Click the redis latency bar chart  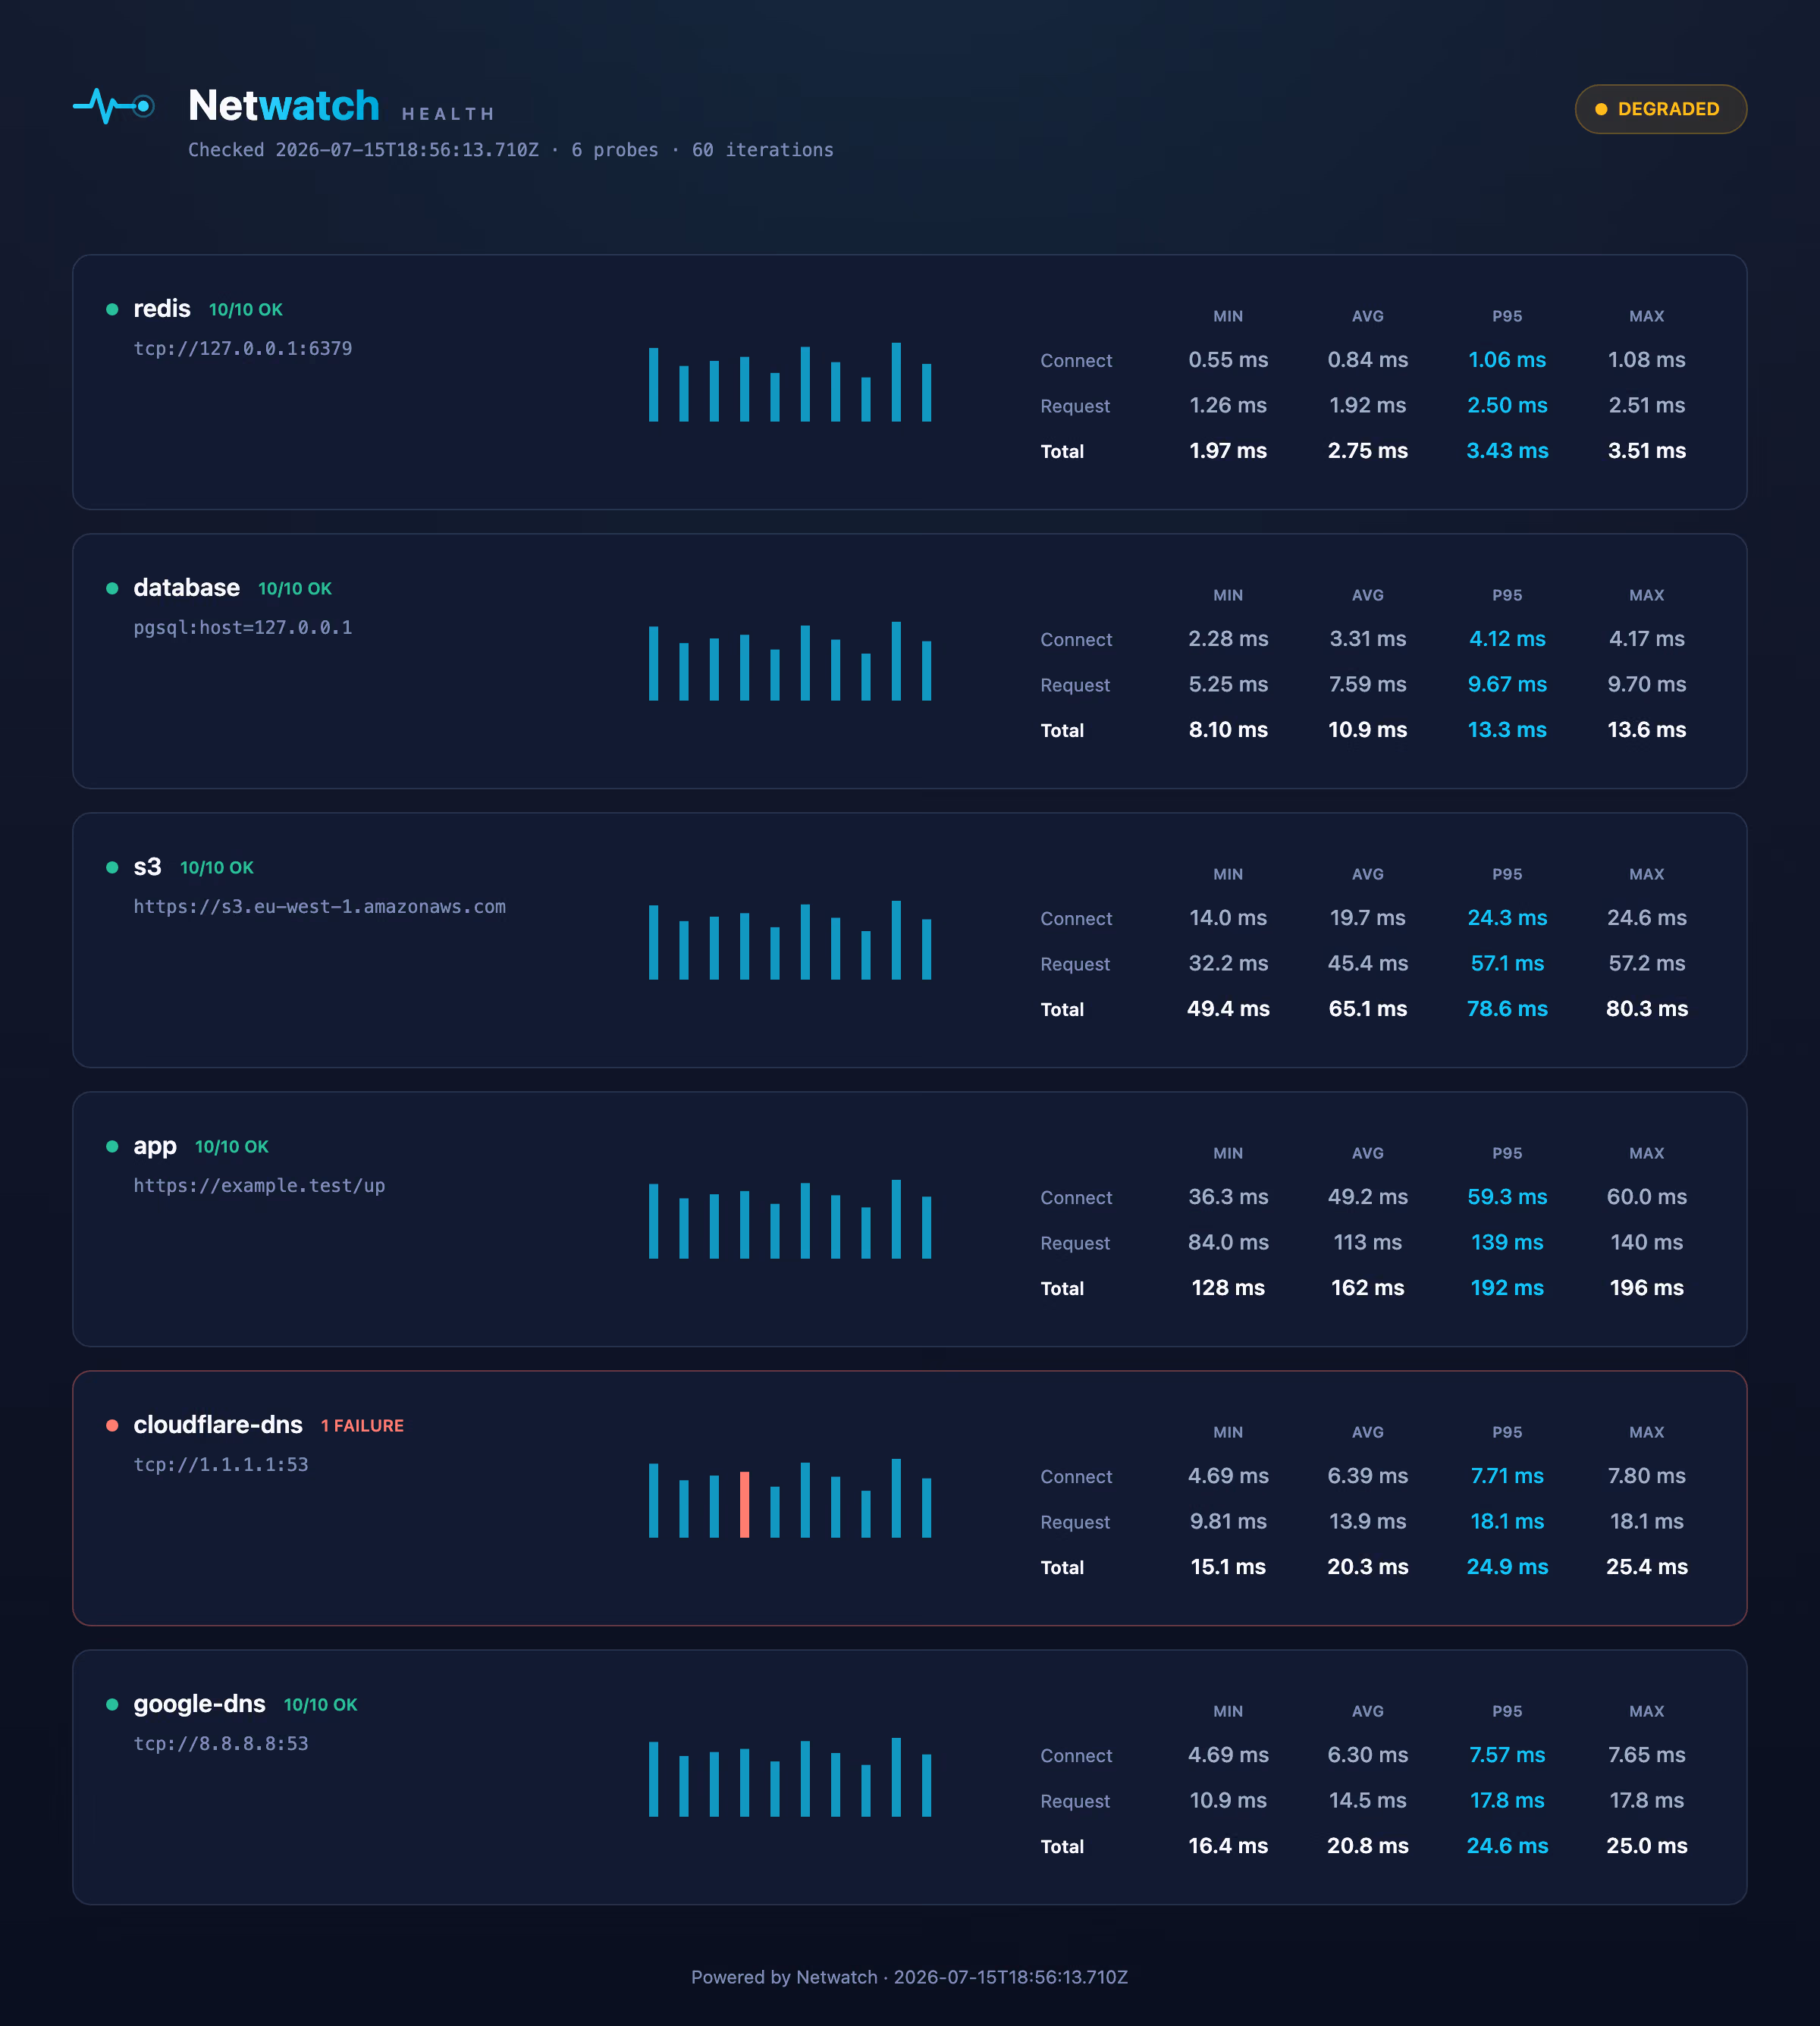pyautogui.click(x=790, y=382)
